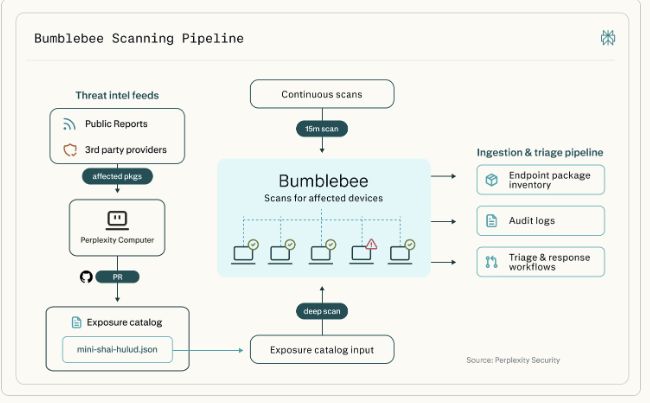Open the Triage & response workflows card
The width and height of the screenshot is (650, 403).
click(541, 262)
